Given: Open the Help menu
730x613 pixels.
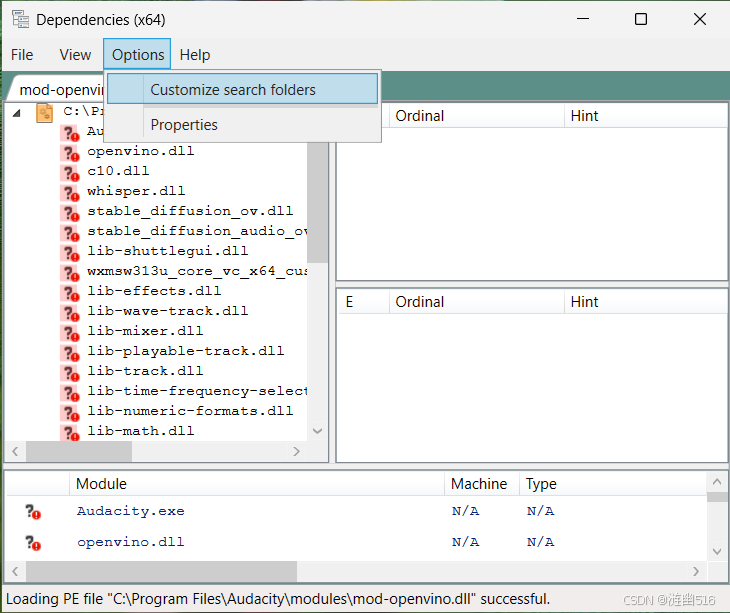Looking at the screenshot, I should pyautogui.click(x=195, y=55).
